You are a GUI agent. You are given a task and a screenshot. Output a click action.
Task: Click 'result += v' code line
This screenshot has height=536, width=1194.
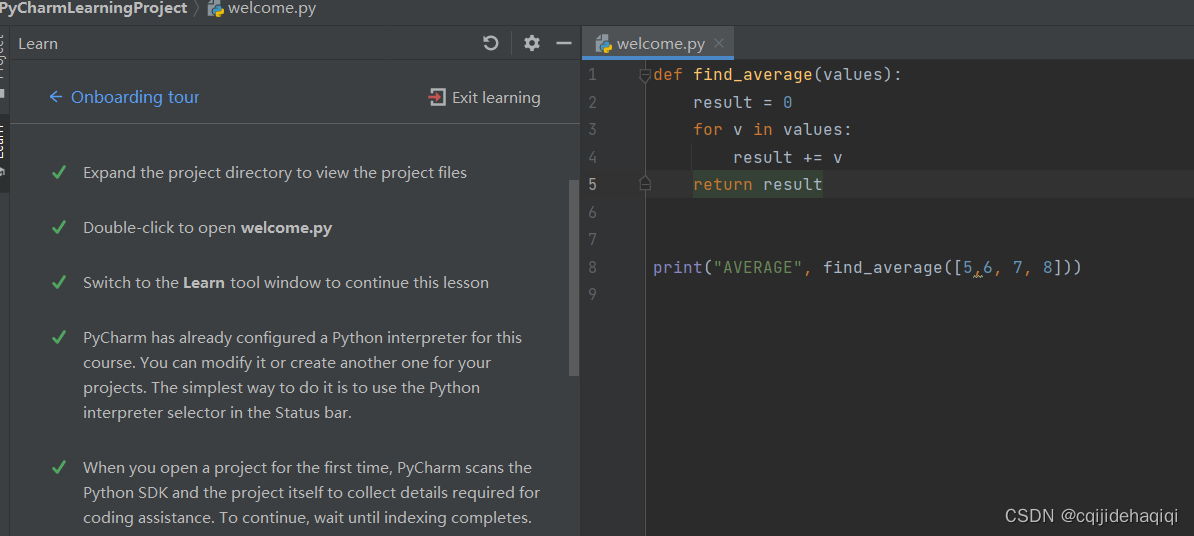click(x=787, y=157)
